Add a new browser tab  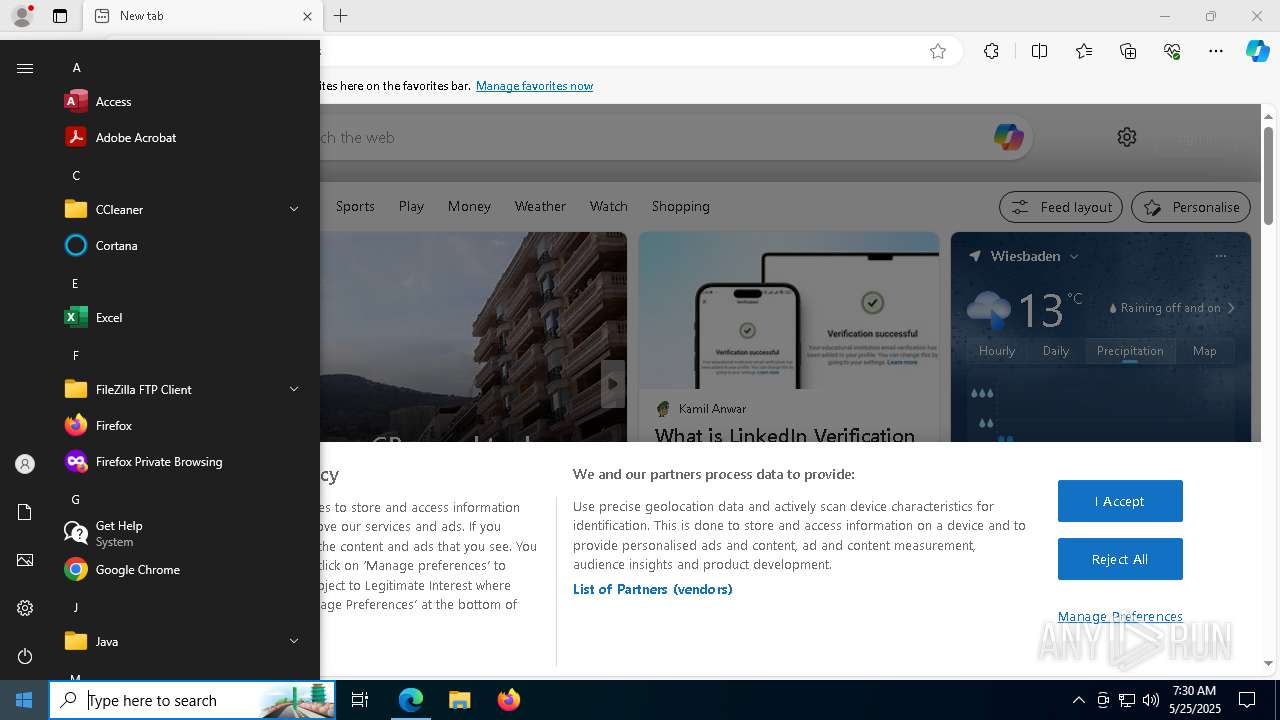(341, 16)
